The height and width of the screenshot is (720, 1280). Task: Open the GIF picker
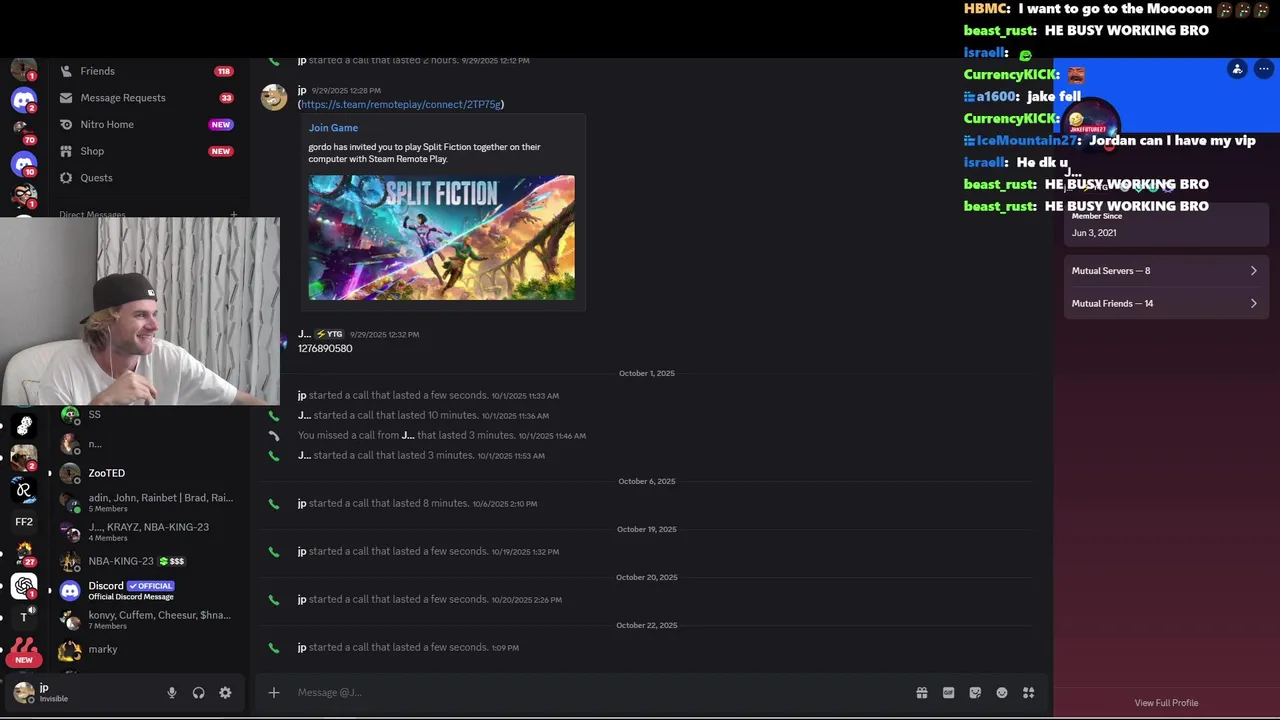coord(948,692)
